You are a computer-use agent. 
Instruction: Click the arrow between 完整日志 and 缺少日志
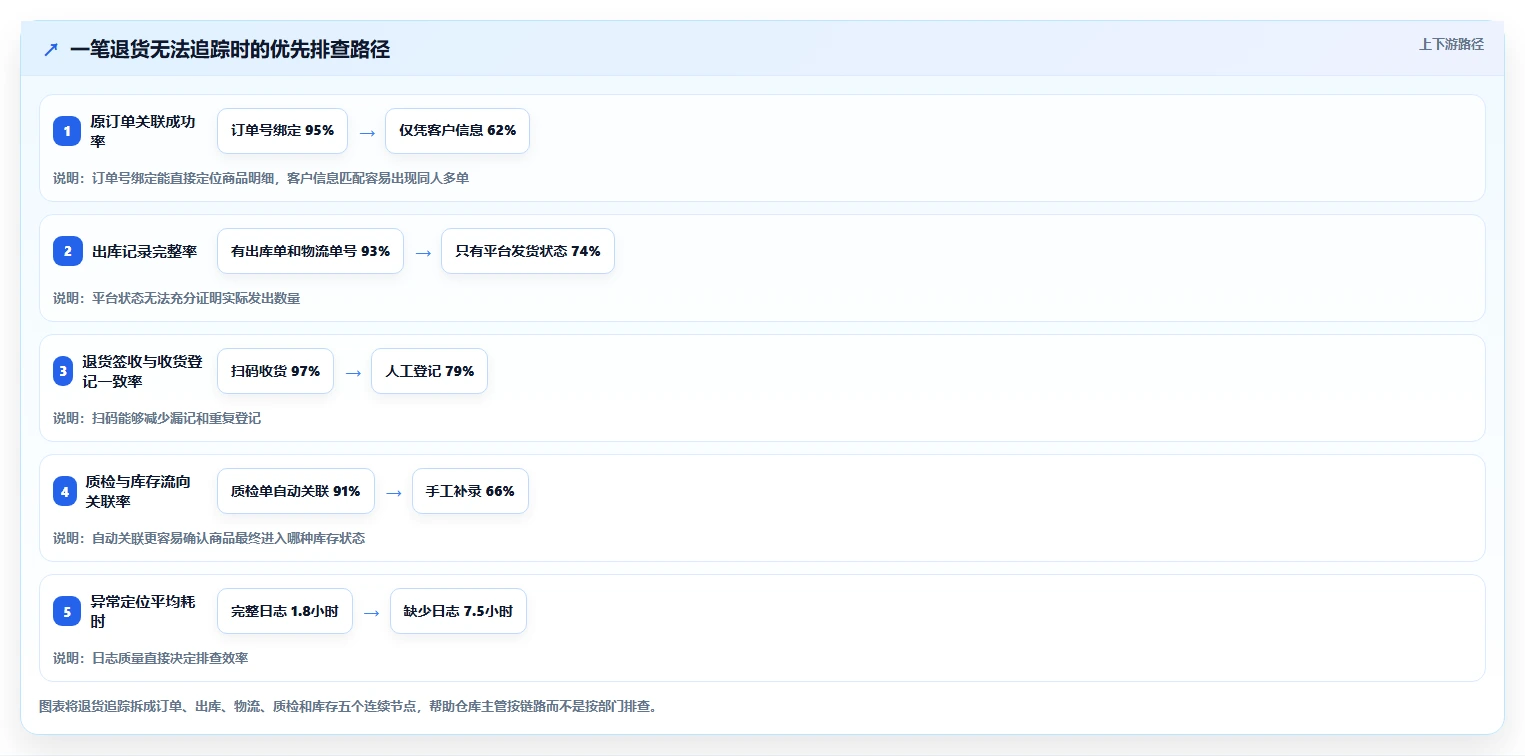pyautogui.click(x=372, y=612)
